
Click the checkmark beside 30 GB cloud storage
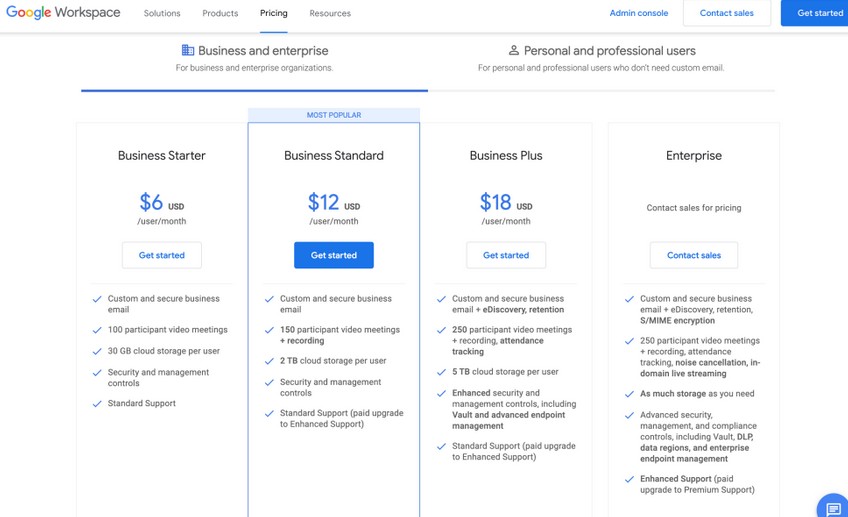(97, 352)
